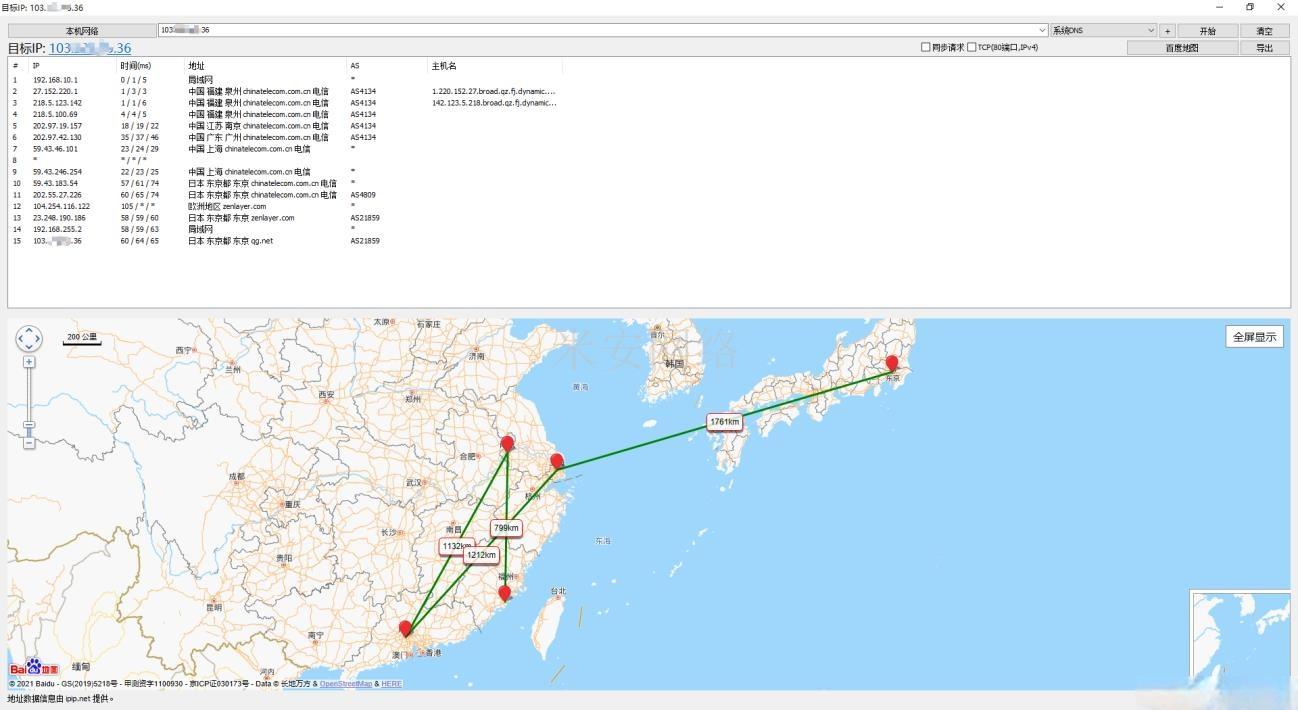Click the 105 / * / * time cell
1298x710 pixels.
[x=138, y=206]
